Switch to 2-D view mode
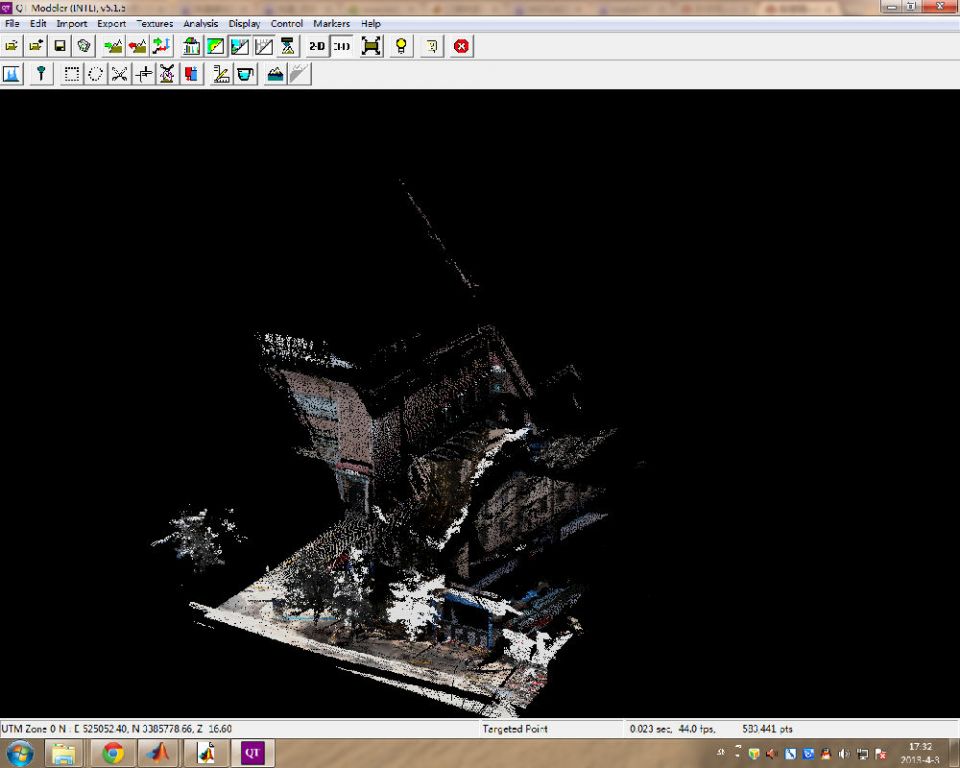The image size is (960, 768). pos(316,46)
